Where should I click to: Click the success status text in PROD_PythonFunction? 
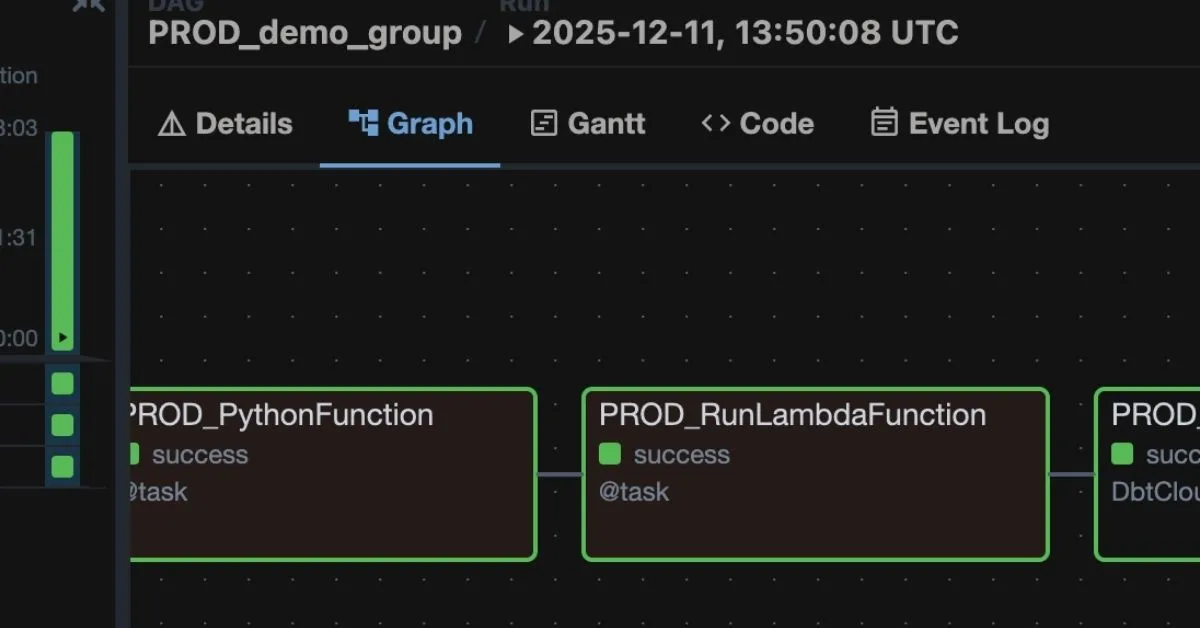click(x=200, y=455)
